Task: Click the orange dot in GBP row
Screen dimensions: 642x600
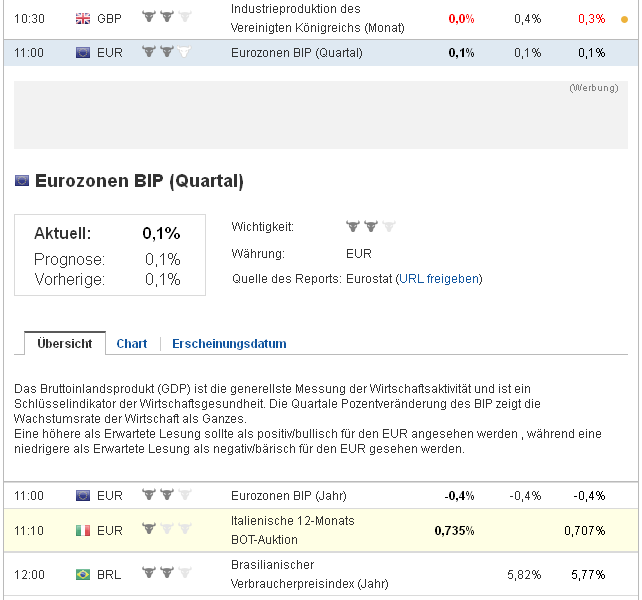Action: pyautogui.click(x=625, y=19)
